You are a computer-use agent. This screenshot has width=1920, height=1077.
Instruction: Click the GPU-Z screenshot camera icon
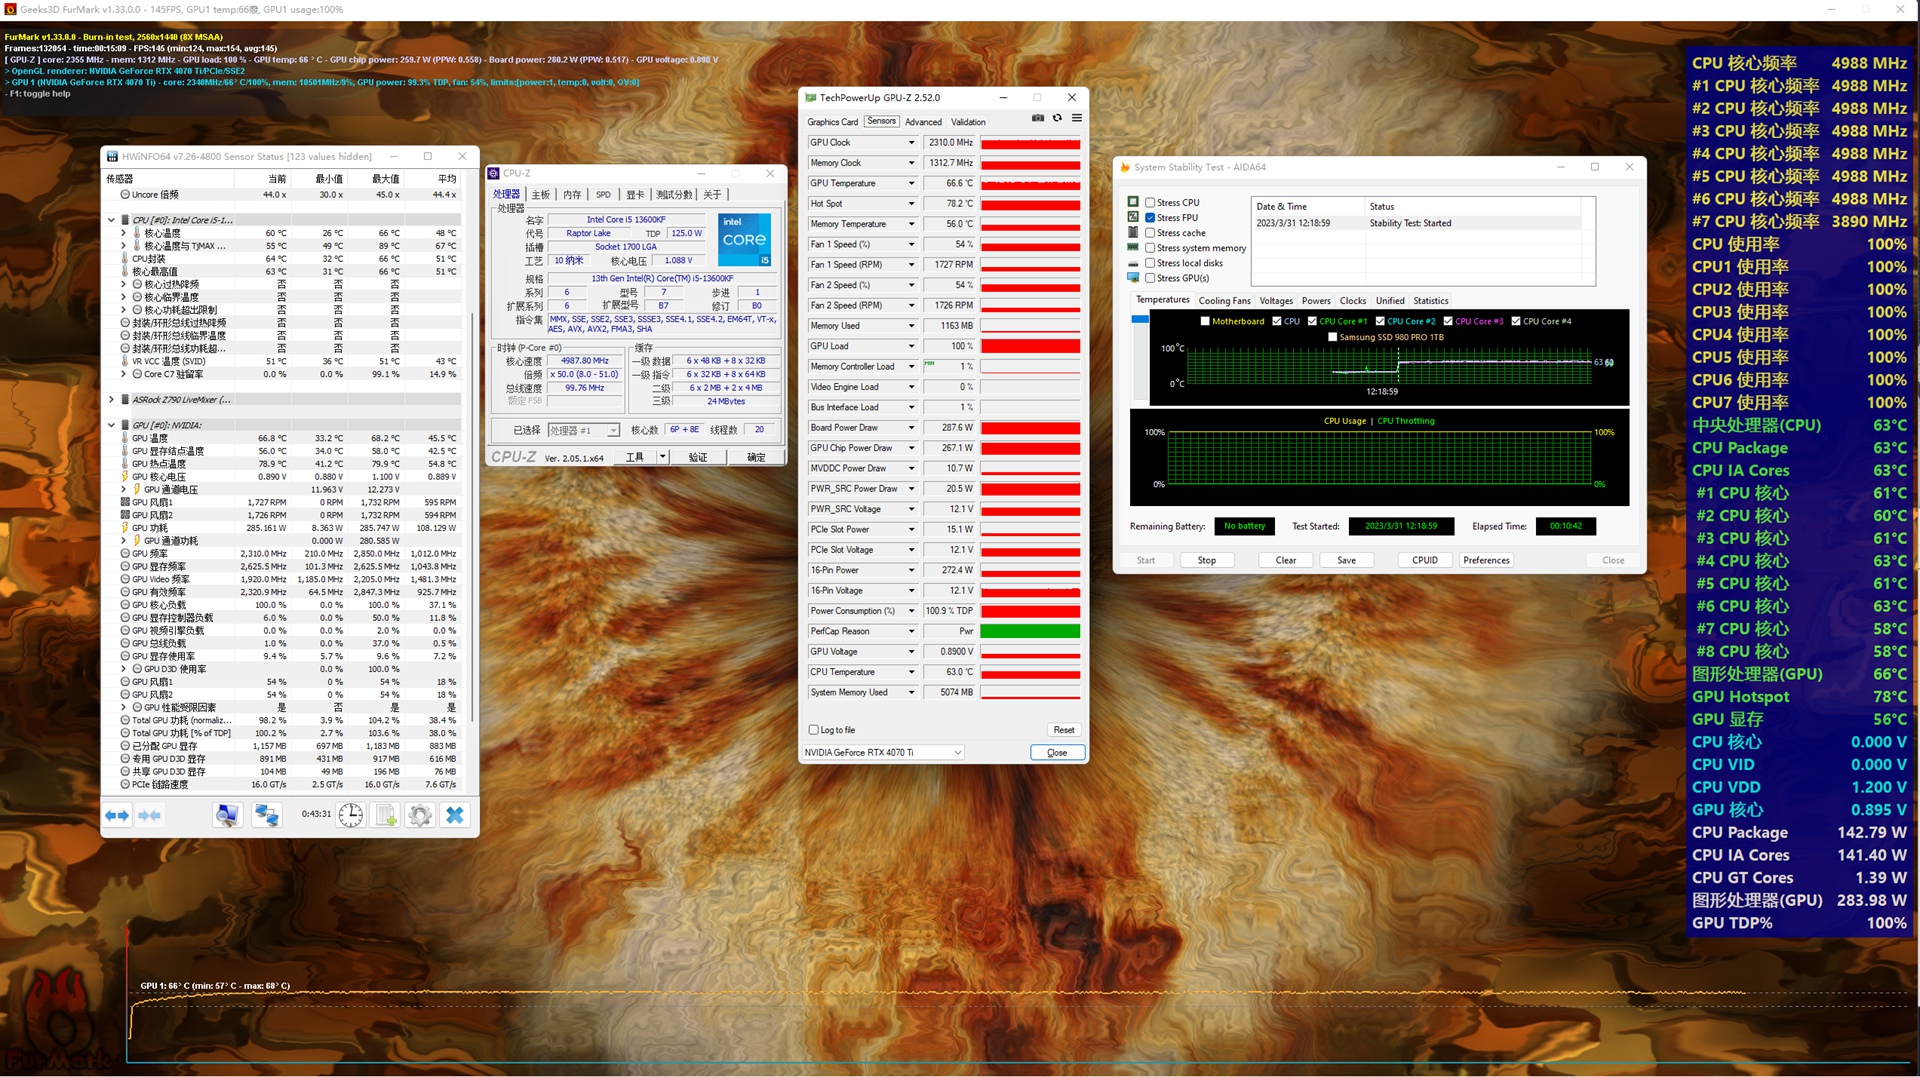click(x=1038, y=118)
